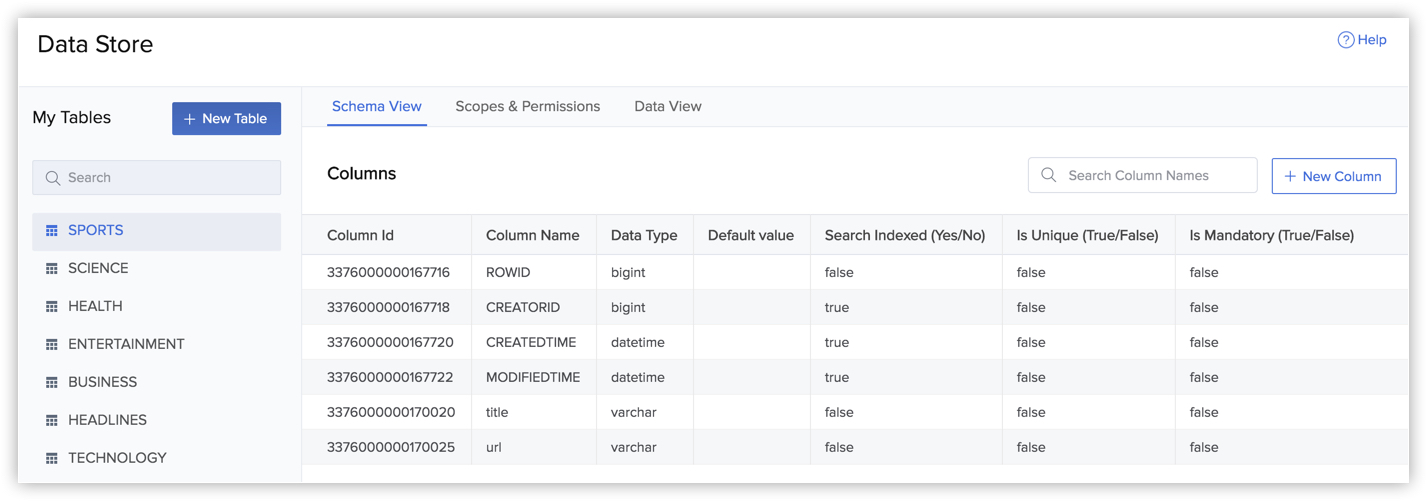
Task: Select the Schema View tab
Action: 376,106
